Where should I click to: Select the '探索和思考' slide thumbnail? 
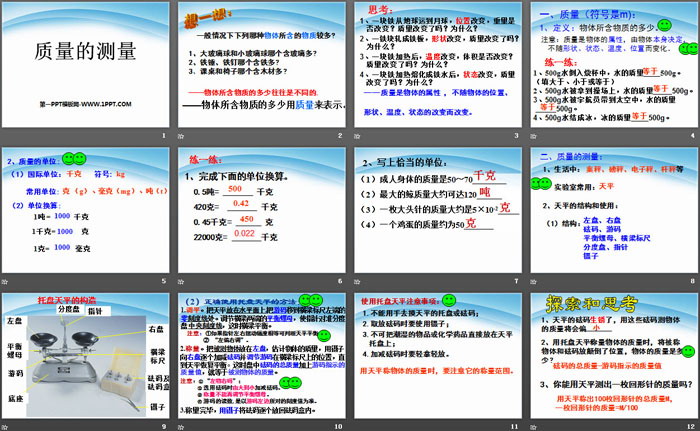point(614,356)
